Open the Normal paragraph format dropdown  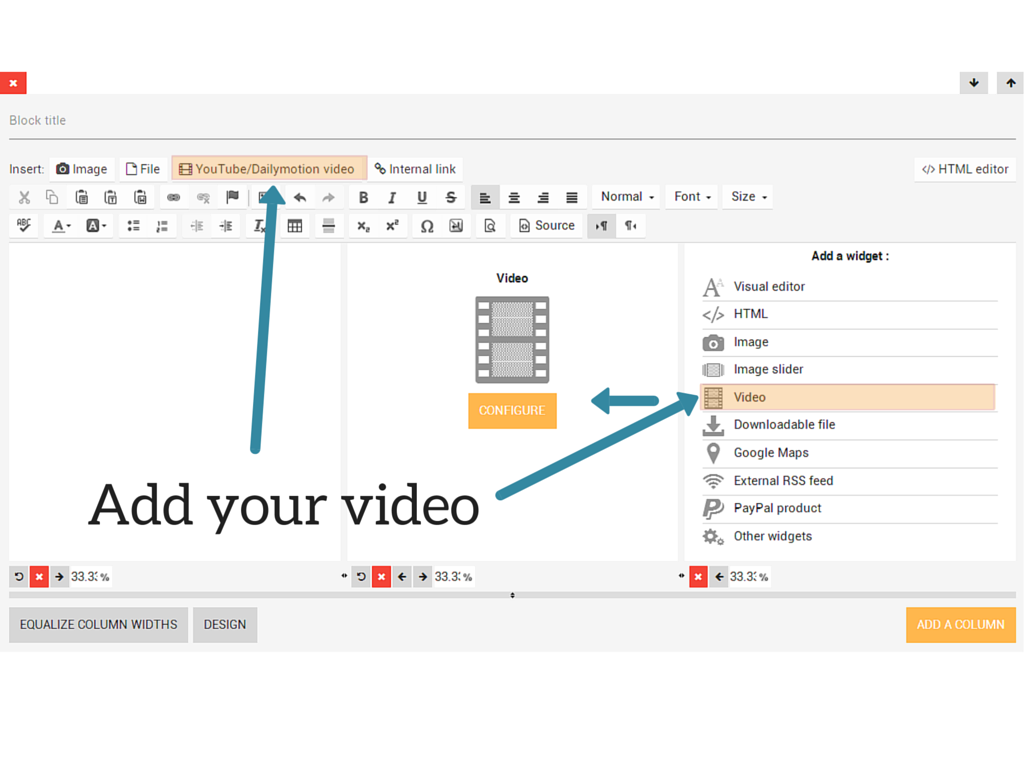627,197
